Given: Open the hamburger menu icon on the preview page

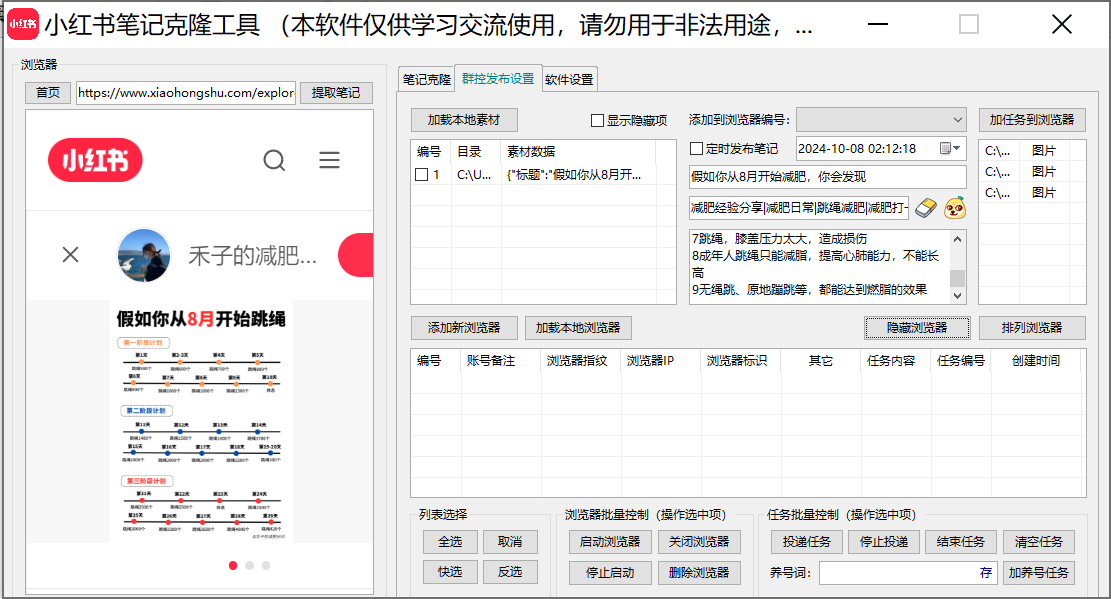Looking at the screenshot, I should 330,160.
